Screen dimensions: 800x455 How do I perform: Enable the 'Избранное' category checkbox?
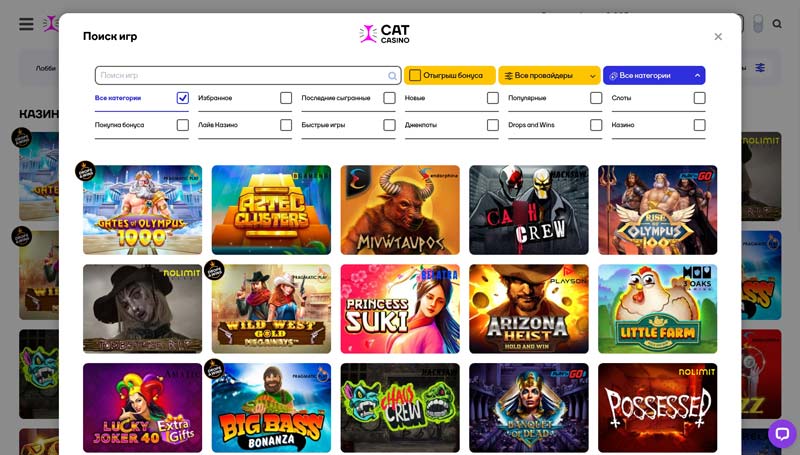286,98
